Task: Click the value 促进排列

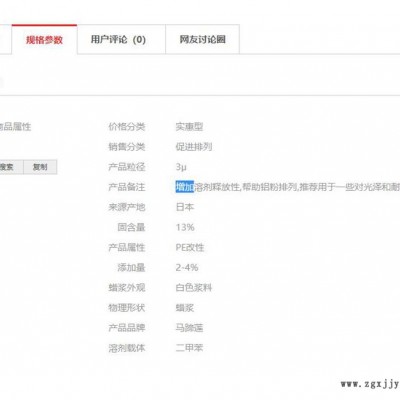Action: pyautogui.click(x=194, y=147)
